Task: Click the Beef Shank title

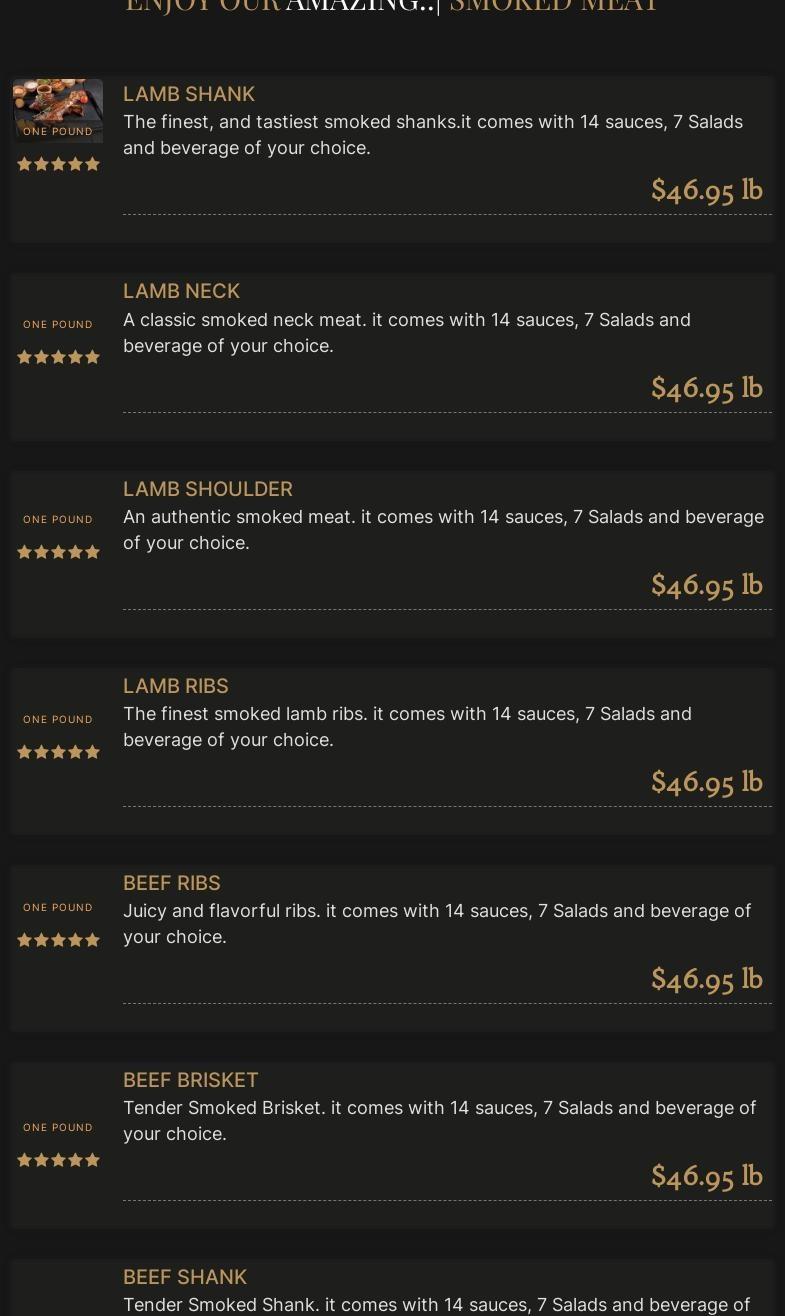Action: 185,1277
